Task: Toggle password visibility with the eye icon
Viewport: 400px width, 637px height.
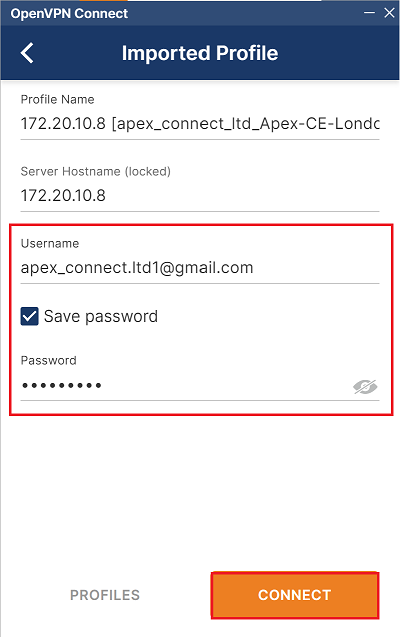Action: (x=365, y=387)
